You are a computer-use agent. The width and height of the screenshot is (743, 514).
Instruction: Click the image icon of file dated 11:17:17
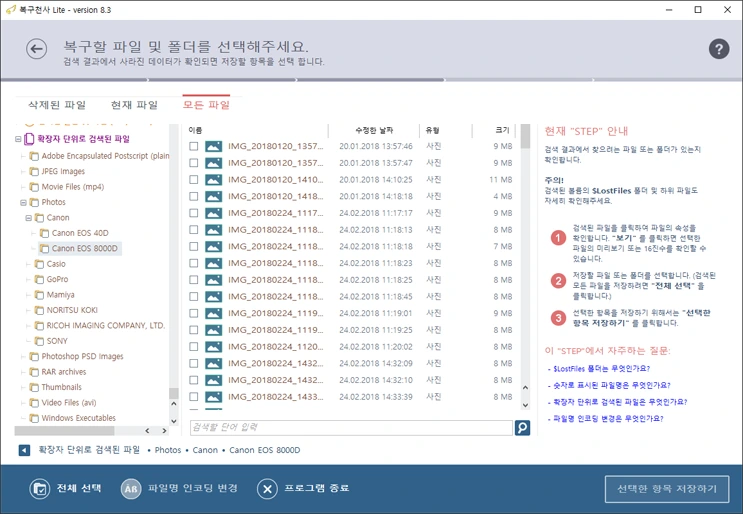[214, 213]
